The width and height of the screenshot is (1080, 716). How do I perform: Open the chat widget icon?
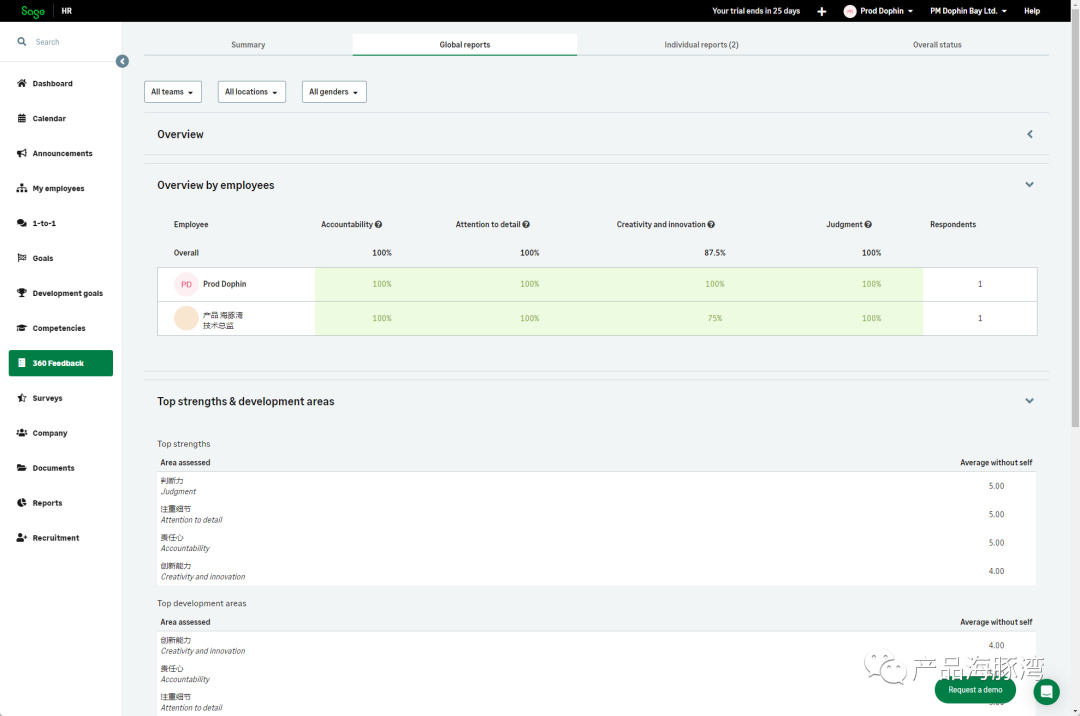(x=1046, y=691)
